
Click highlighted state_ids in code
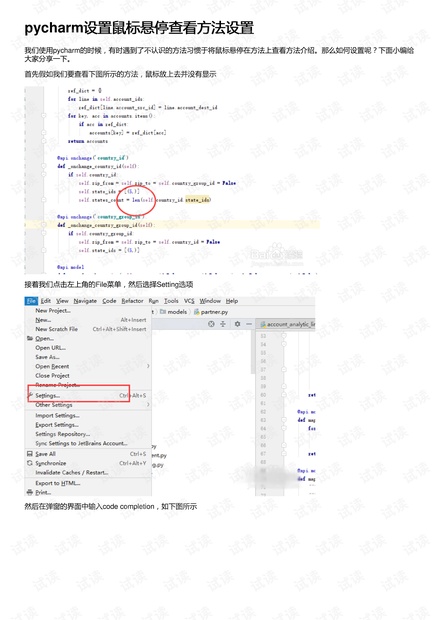(197, 200)
